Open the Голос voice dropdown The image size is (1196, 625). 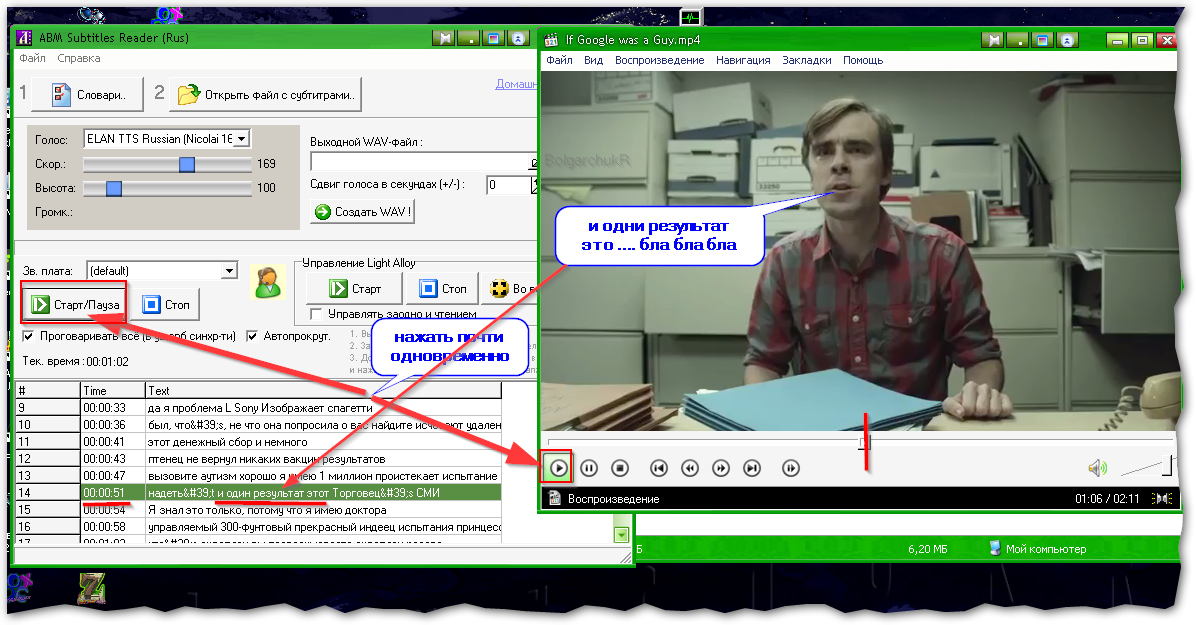[241, 139]
